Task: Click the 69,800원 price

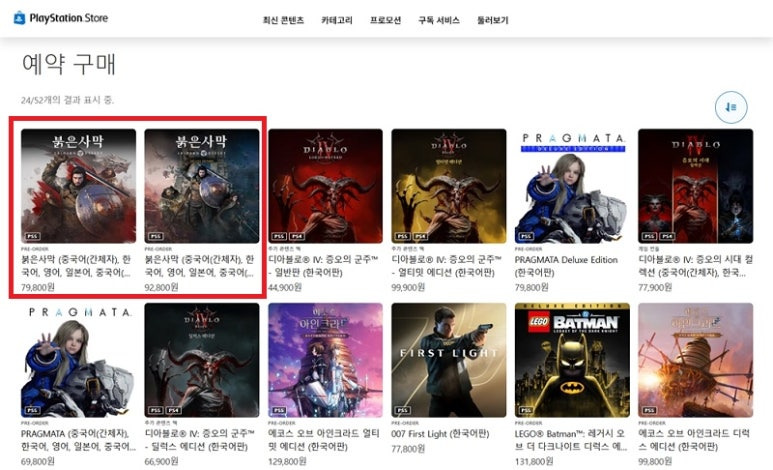Action: pos(37,461)
